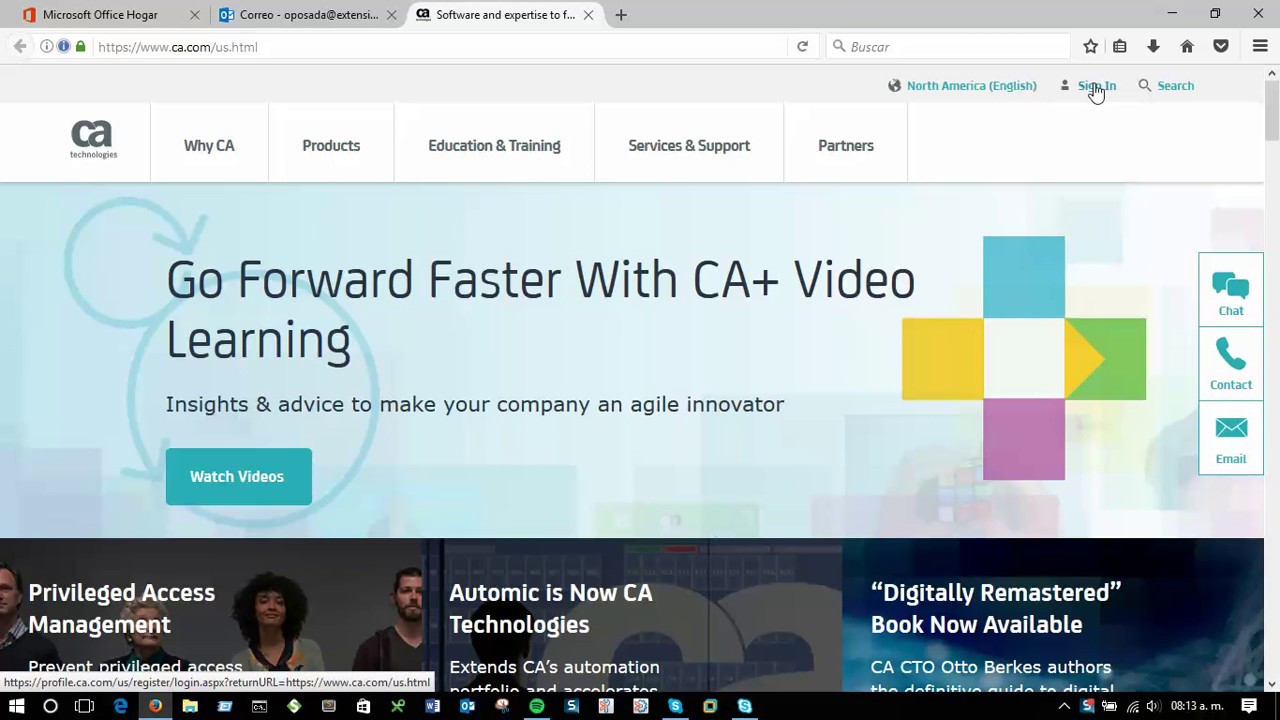
Task: Open Spotify from taskbar
Action: (x=536, y=706)
